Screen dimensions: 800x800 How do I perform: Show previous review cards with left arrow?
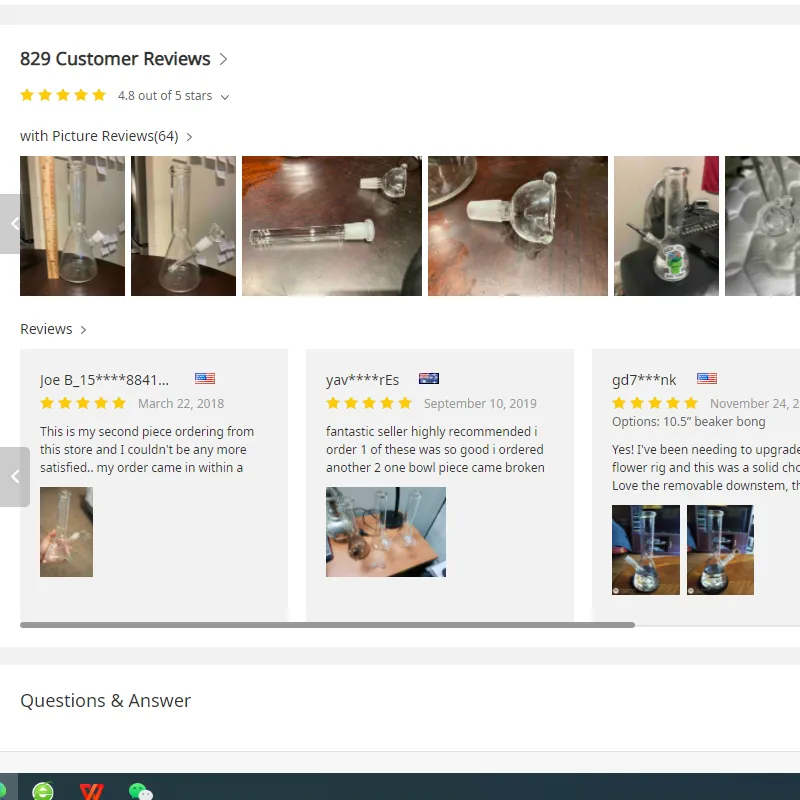click(x=15, y=477)
